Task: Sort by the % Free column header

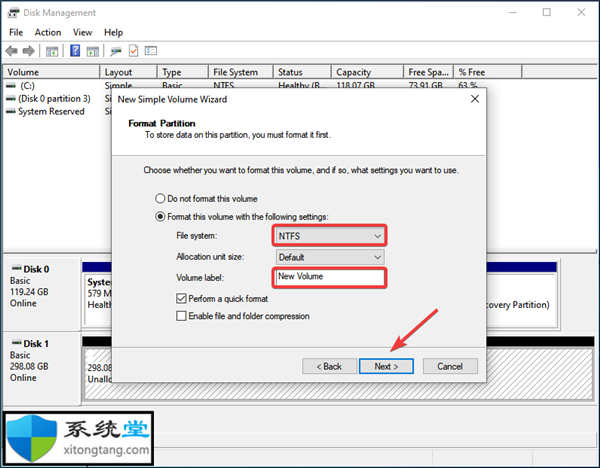Action: pyautogui.click(x=488, y=72)
